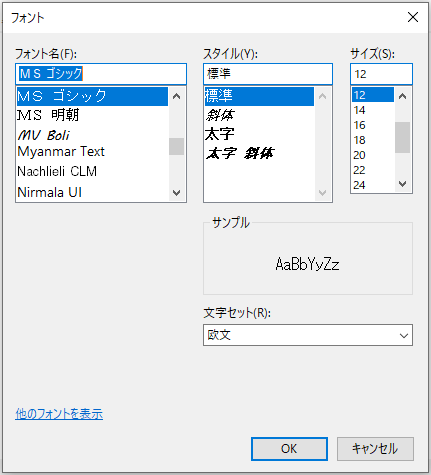Select size 12 in list
Screen dimensions: 431x475
(373, 95)
